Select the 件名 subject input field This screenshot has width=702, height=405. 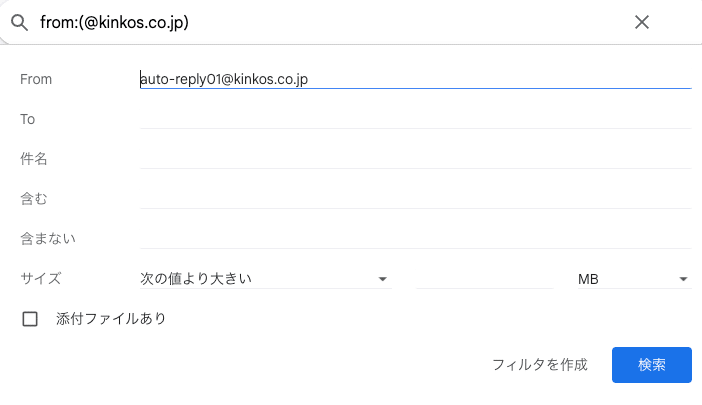tap(415, 159)
